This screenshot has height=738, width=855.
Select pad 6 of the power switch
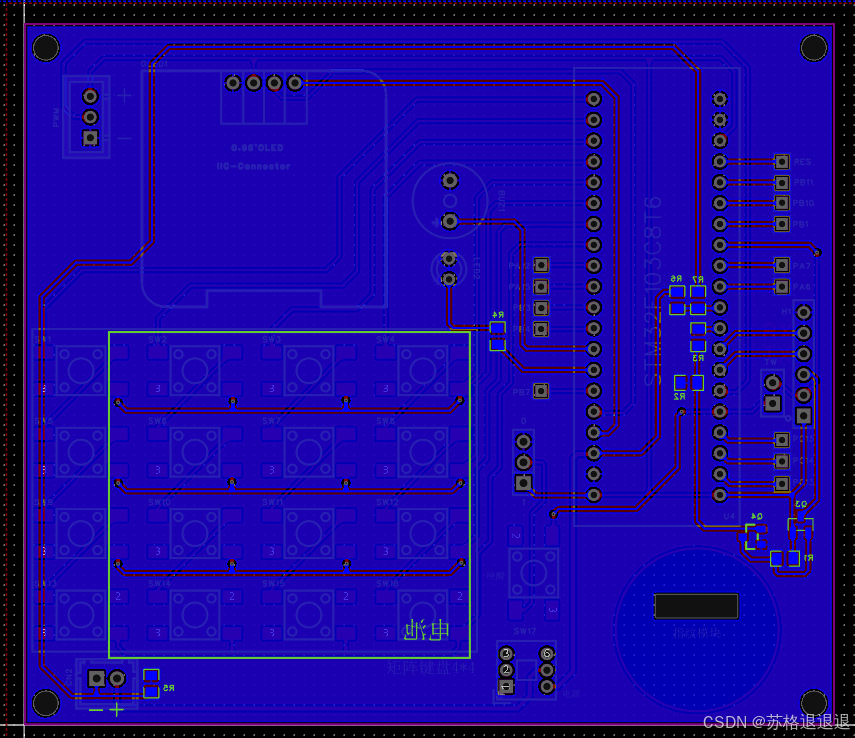point(547,653)
